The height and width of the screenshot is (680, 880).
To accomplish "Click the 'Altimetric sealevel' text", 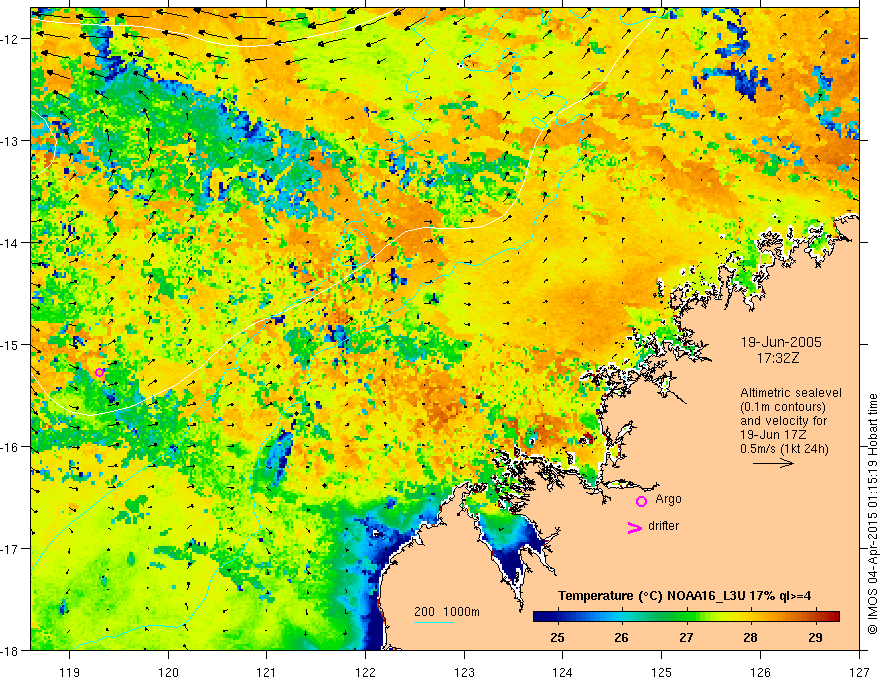I will point(791,393).
